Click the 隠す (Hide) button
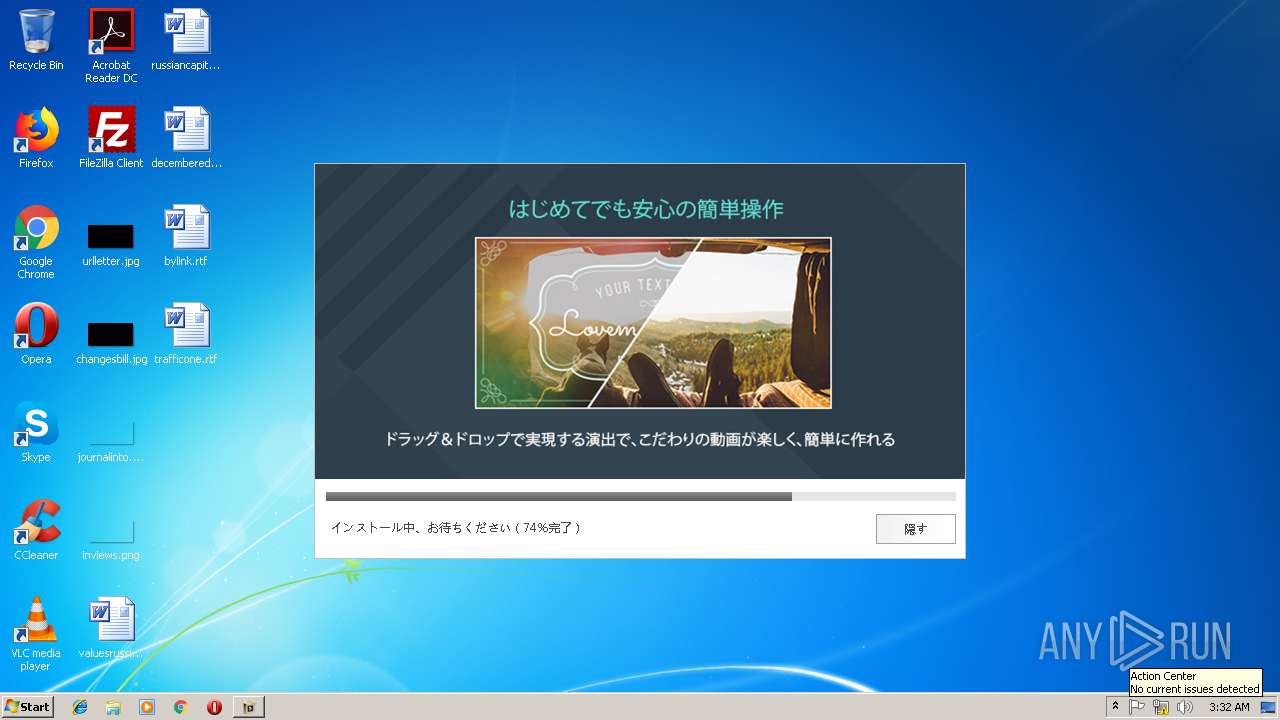1280x720 pixels. point(915,529)
